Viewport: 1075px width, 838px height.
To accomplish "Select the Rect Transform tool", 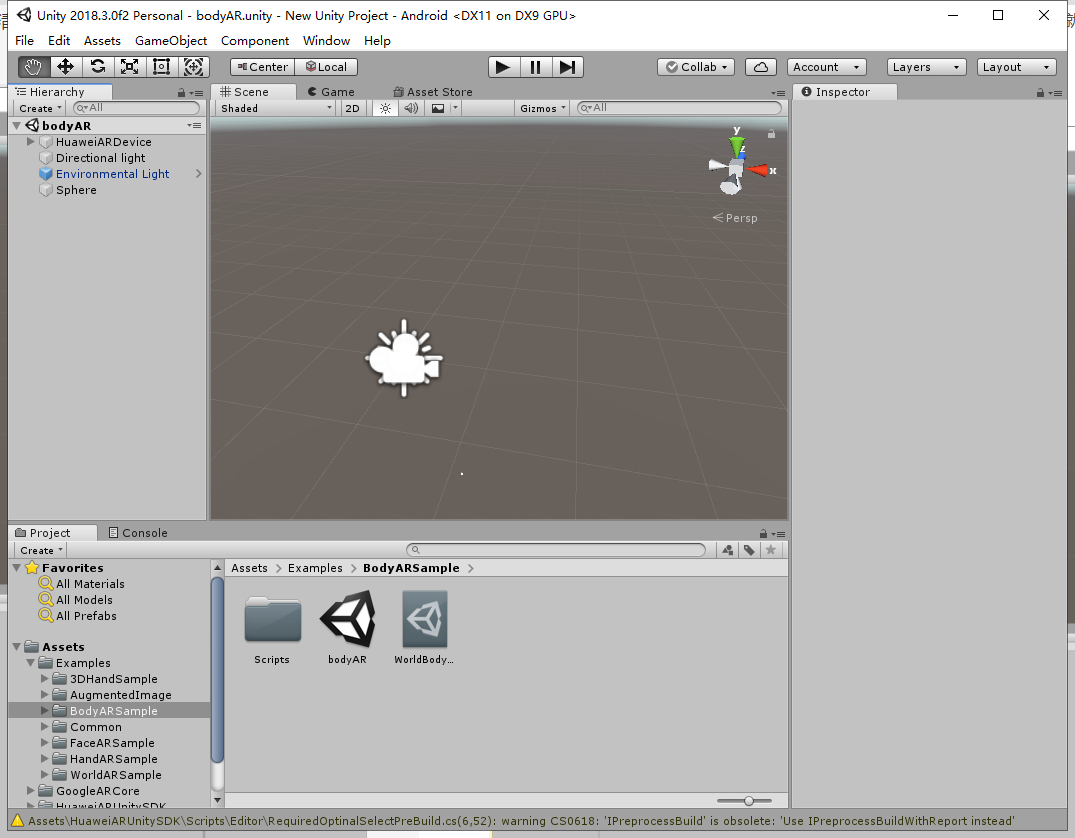I will 161,66.
